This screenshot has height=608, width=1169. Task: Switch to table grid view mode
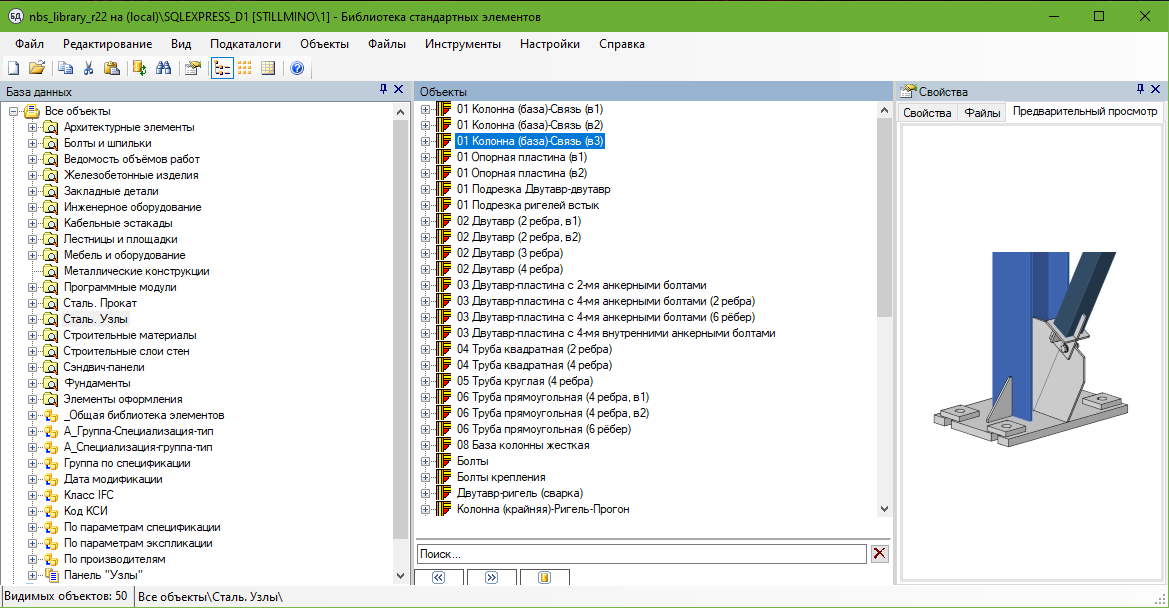(268, 69)
